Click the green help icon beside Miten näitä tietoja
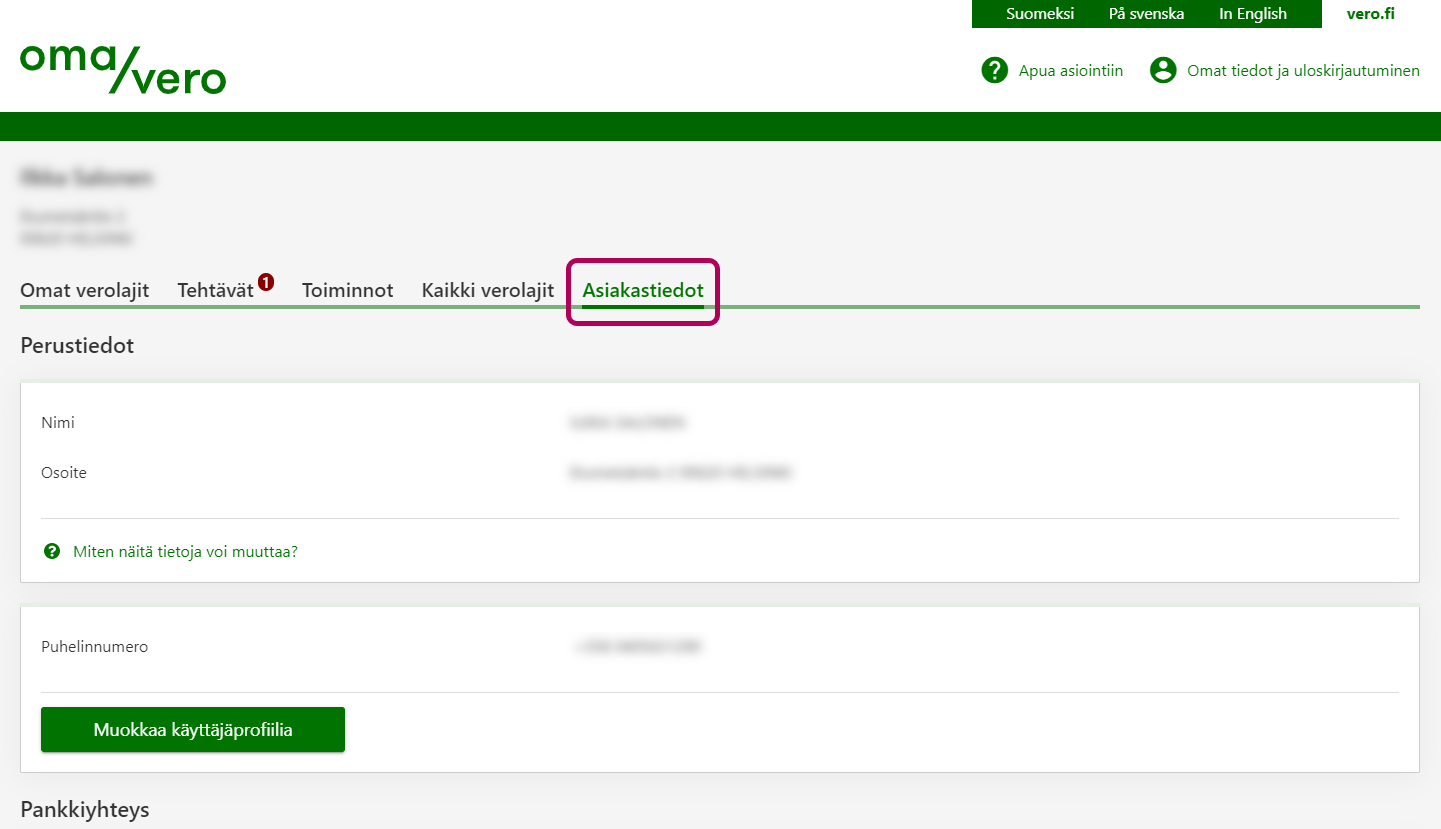1441x829 pixels. [52, 551]
